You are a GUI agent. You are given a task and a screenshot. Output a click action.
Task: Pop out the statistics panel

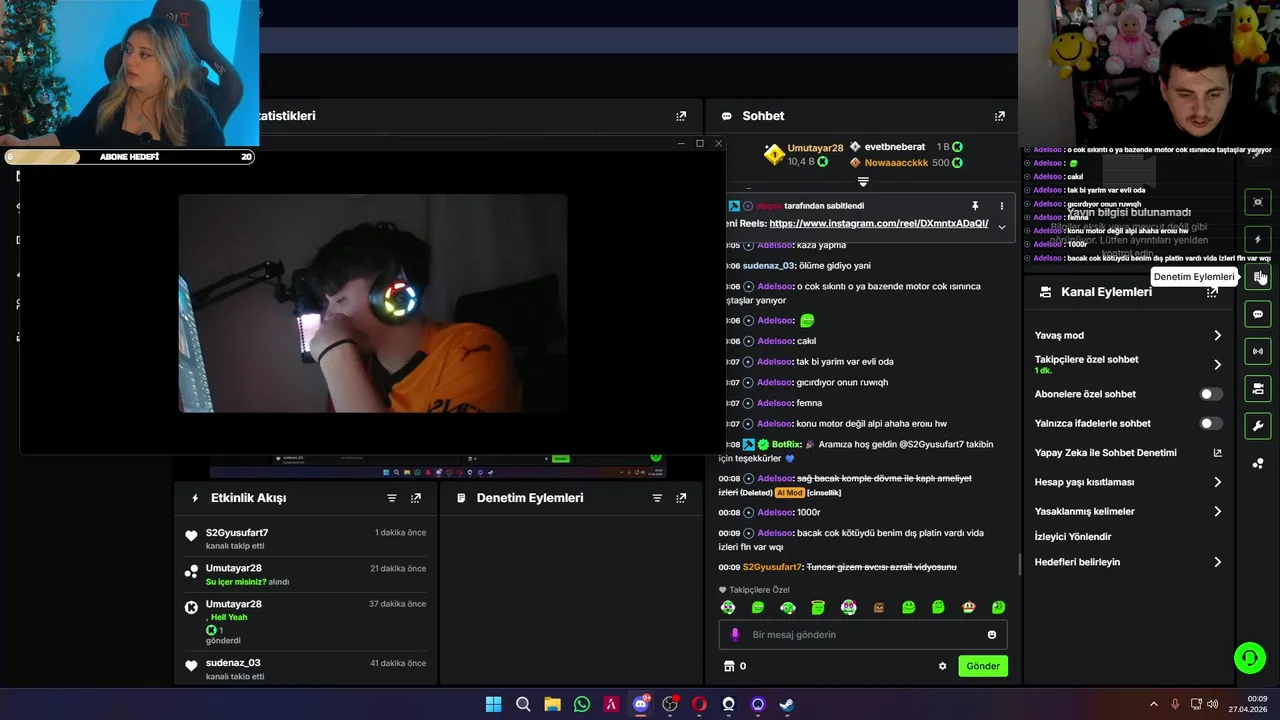[681, 116]
